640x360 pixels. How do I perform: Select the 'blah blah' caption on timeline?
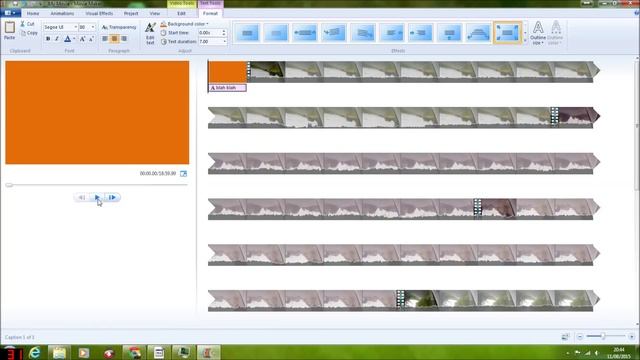click(227, 88)
